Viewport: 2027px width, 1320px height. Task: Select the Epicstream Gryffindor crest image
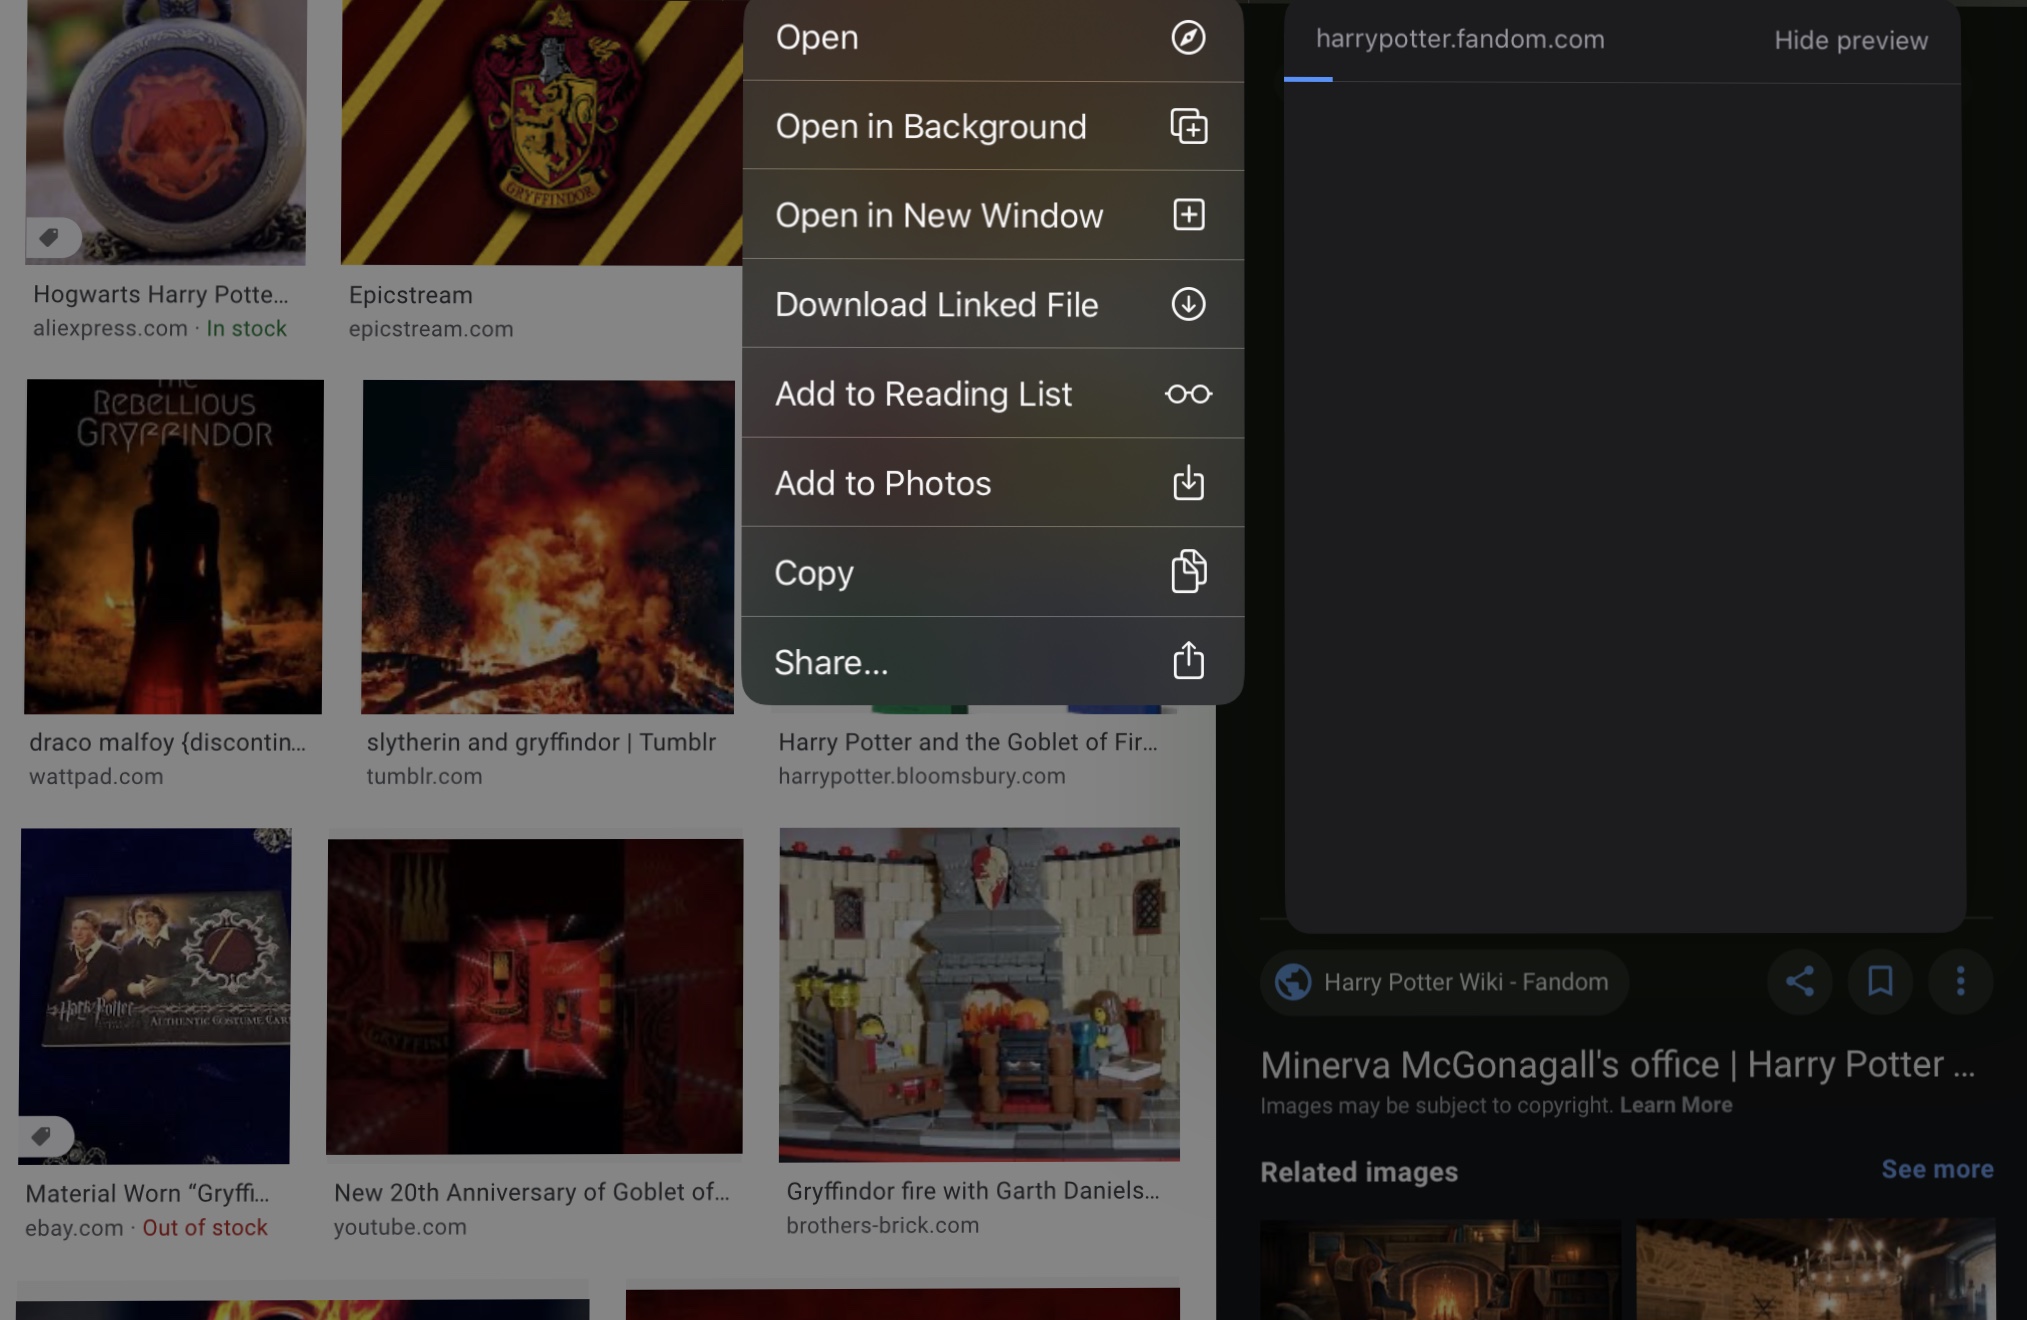click(541, 132)
